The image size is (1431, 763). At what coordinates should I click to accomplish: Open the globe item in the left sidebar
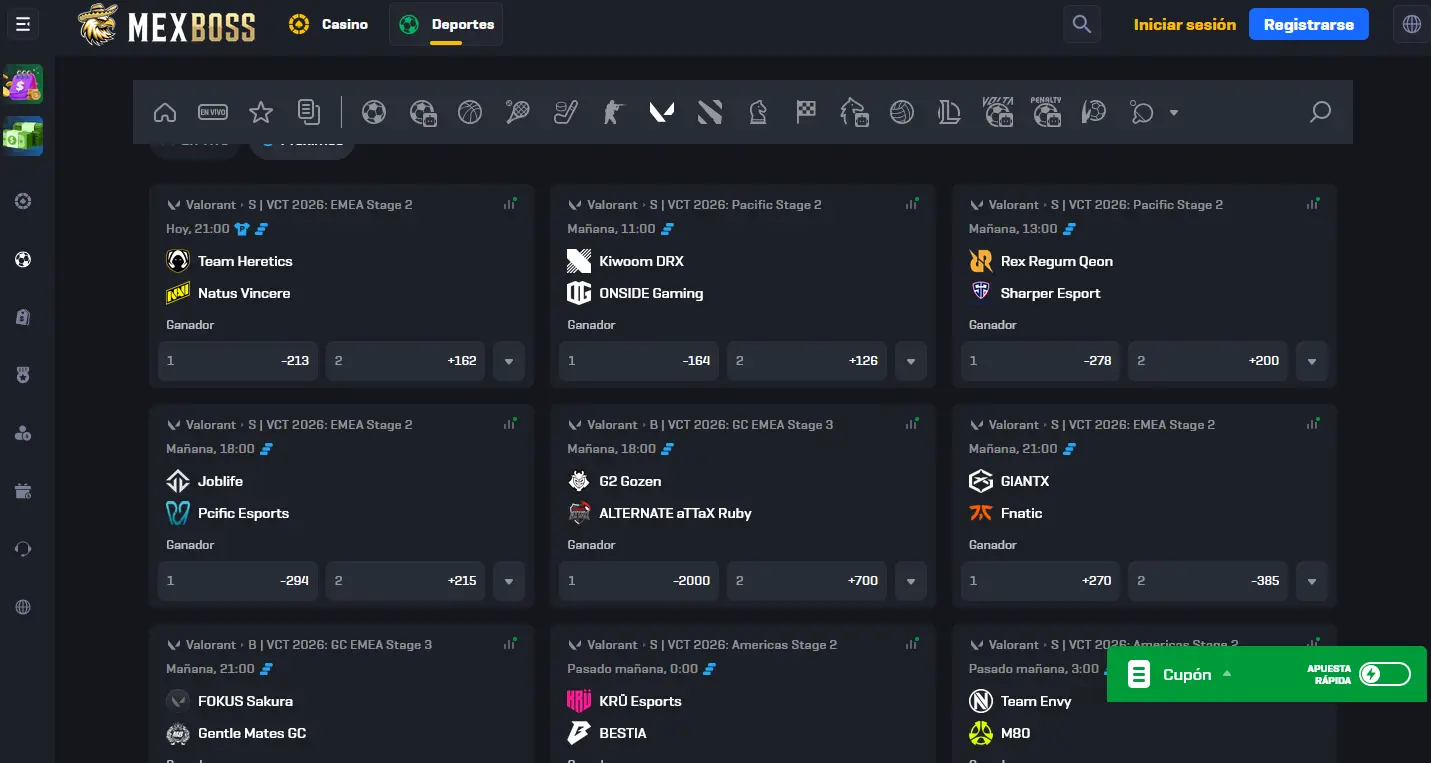tap(23, 607)
